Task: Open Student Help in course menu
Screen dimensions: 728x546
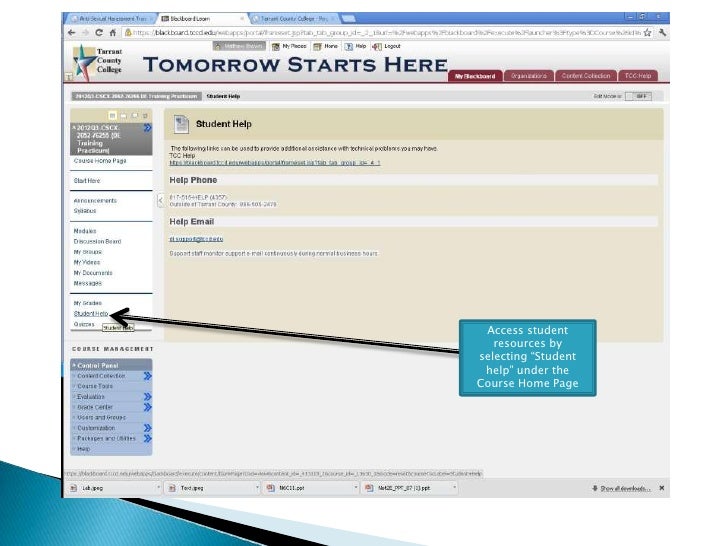Action: coord(91,314)
